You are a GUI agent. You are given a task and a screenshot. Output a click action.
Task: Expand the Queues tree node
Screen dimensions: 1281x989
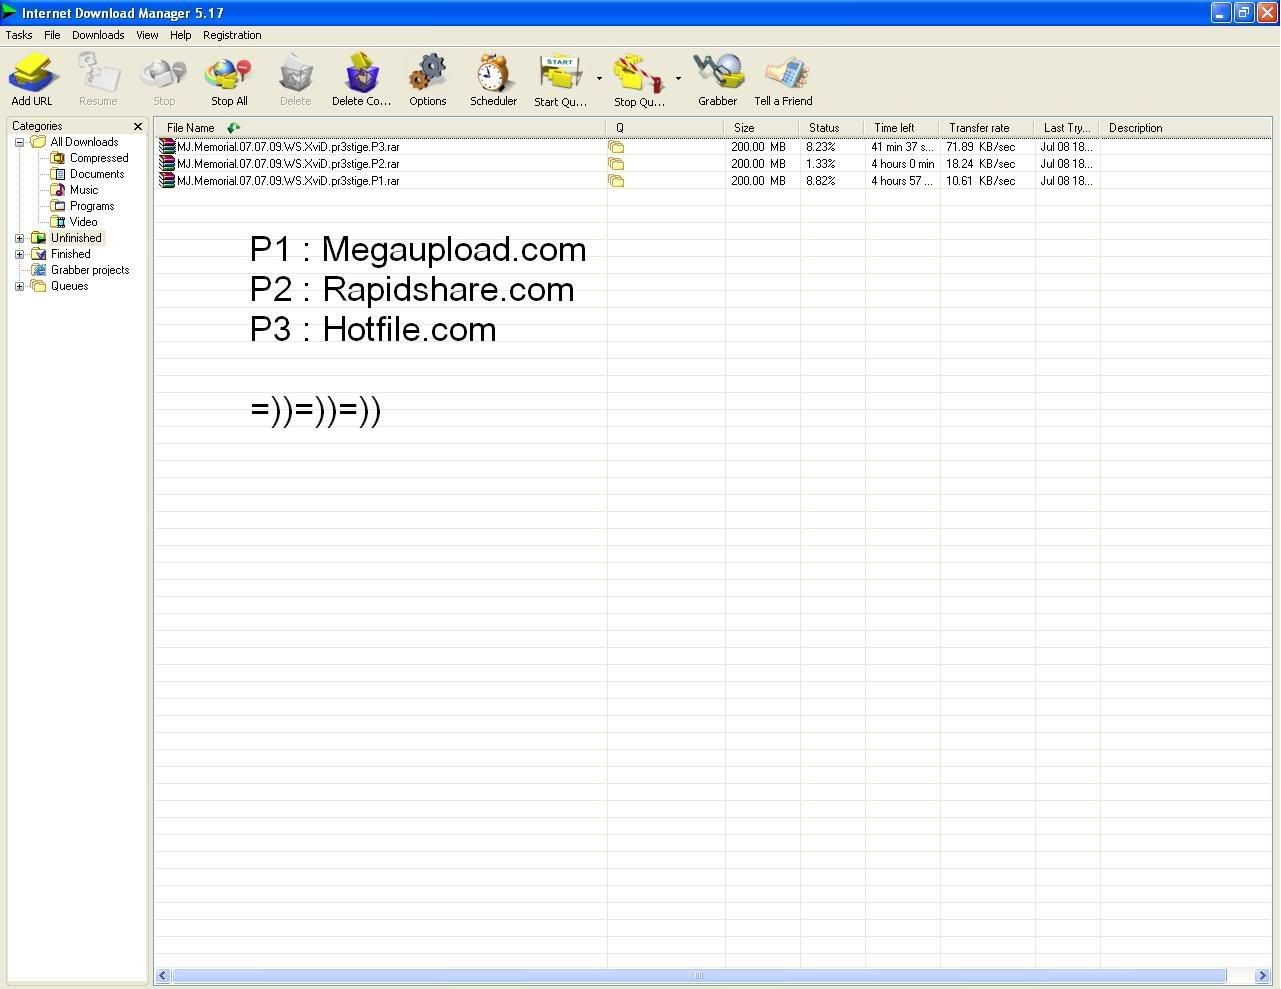[x=19, y=286]
